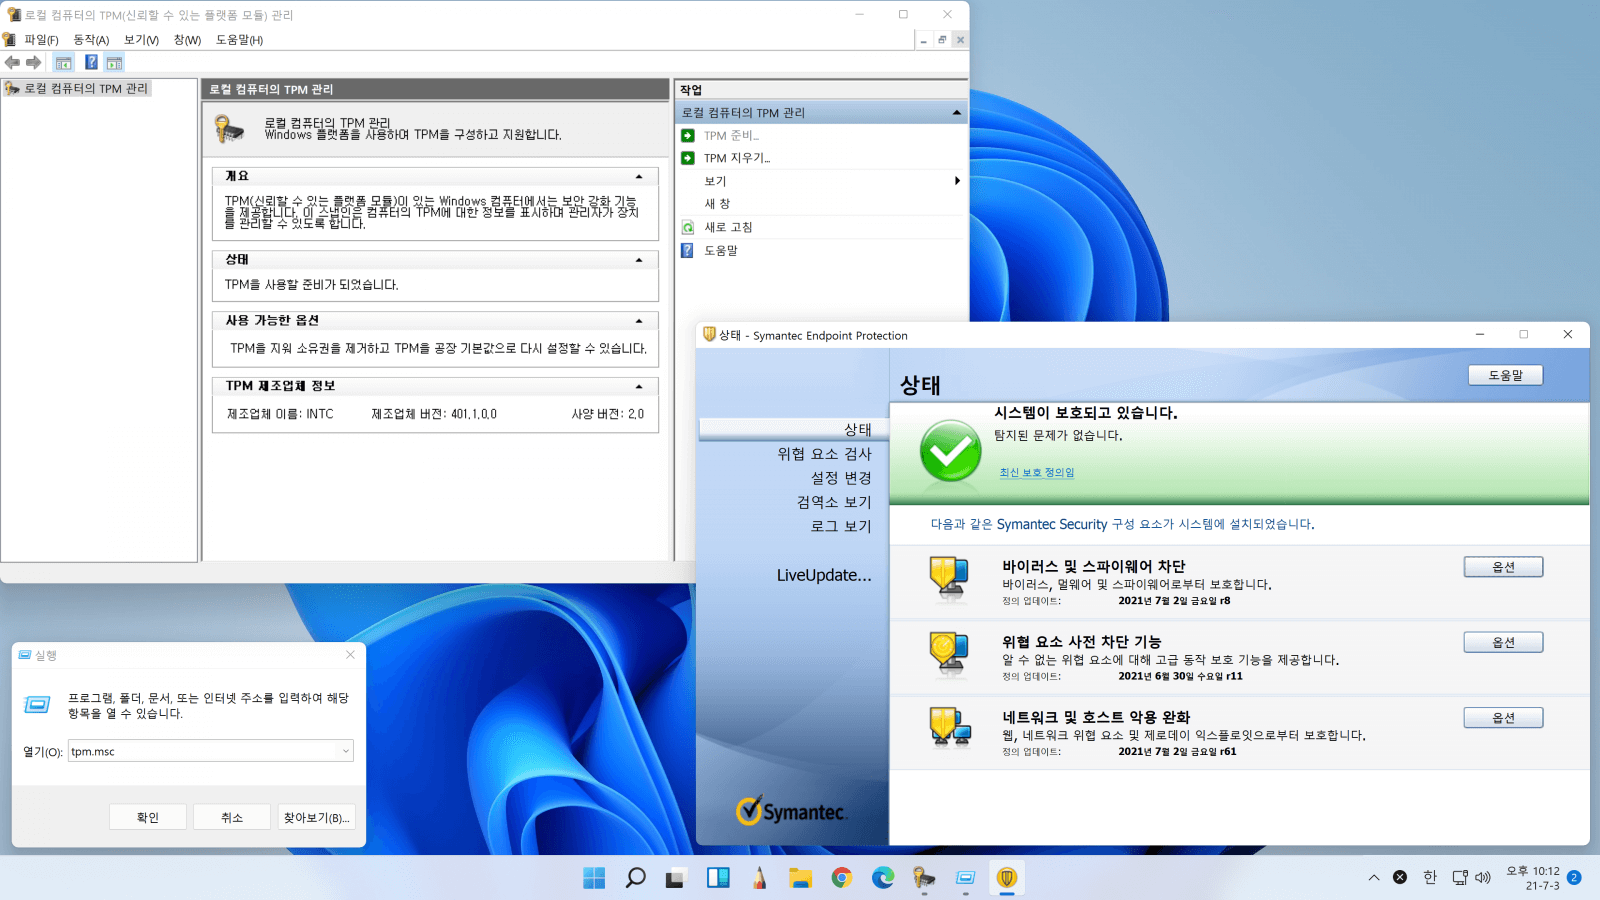Click 확인 in the Run dialog
This screenshot has width=1600, height=900.
pos(148,817)
